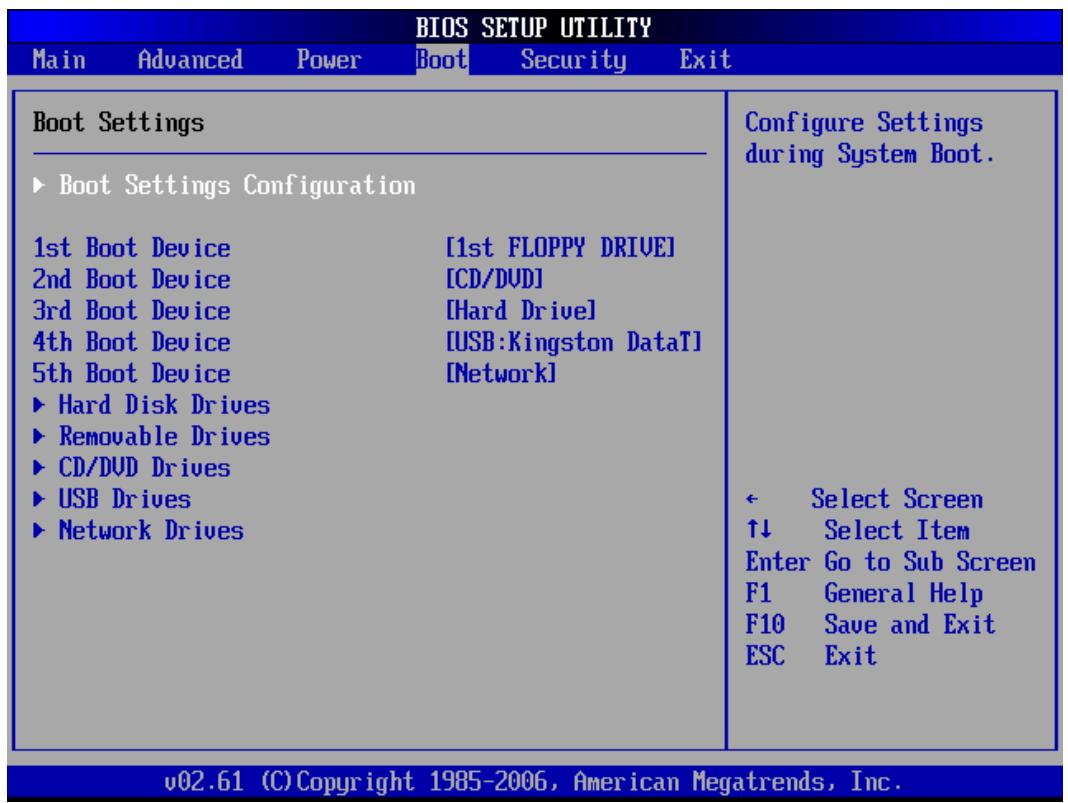Select the 1st Boot Device label

point(131,248)
